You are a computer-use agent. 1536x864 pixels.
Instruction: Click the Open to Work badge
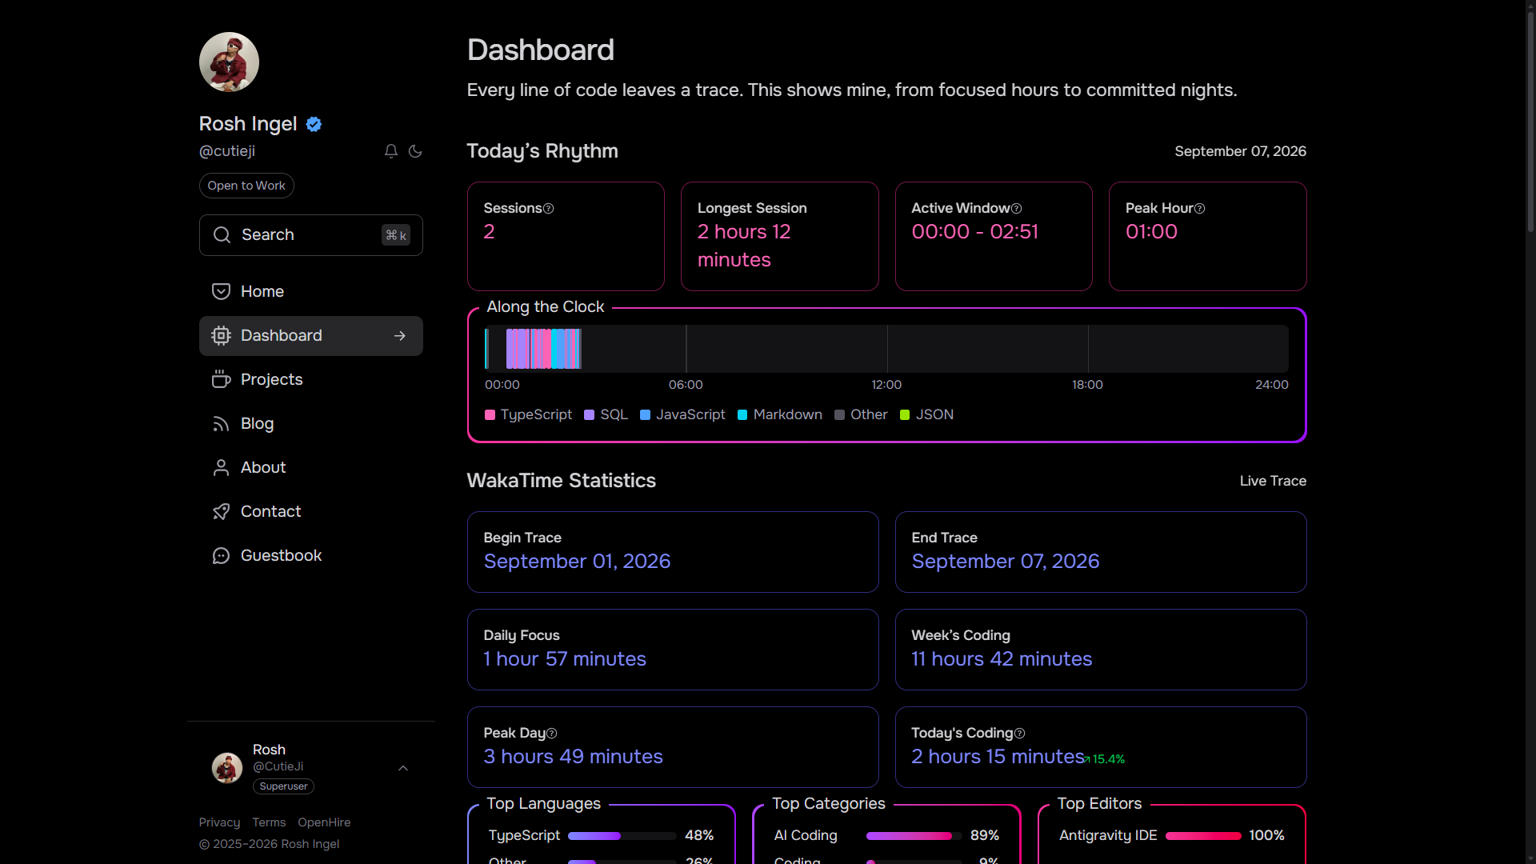(x=246, y=185)
